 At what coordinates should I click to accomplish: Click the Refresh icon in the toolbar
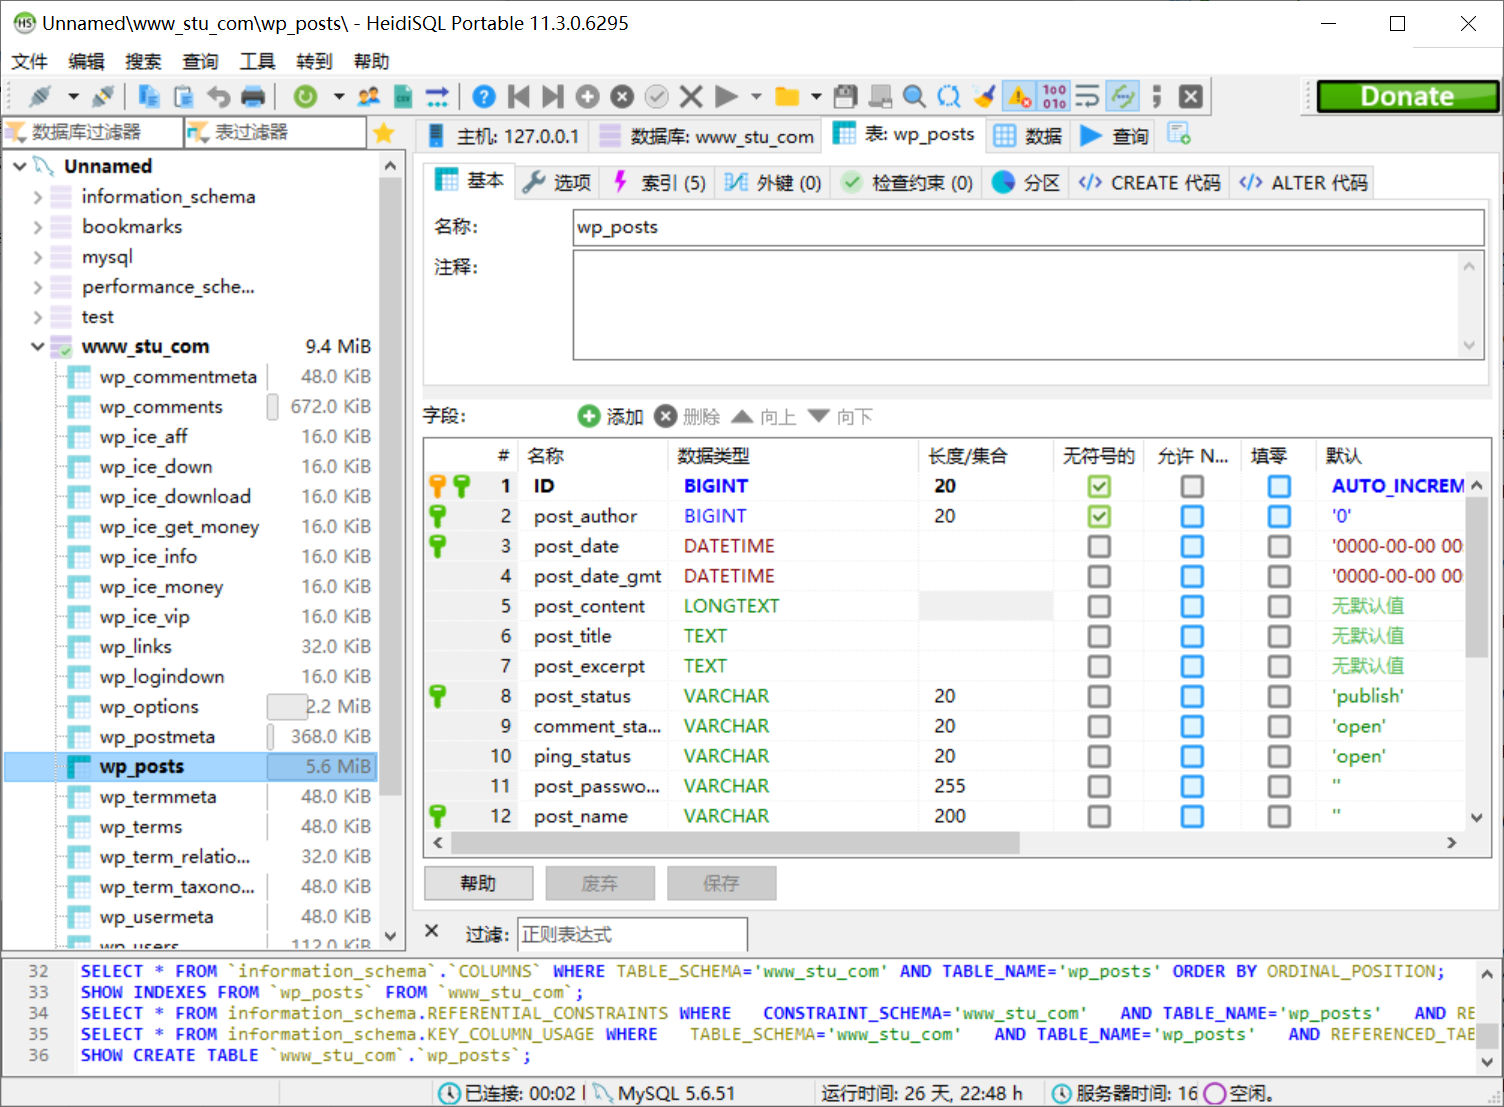(x=306, y=96)
